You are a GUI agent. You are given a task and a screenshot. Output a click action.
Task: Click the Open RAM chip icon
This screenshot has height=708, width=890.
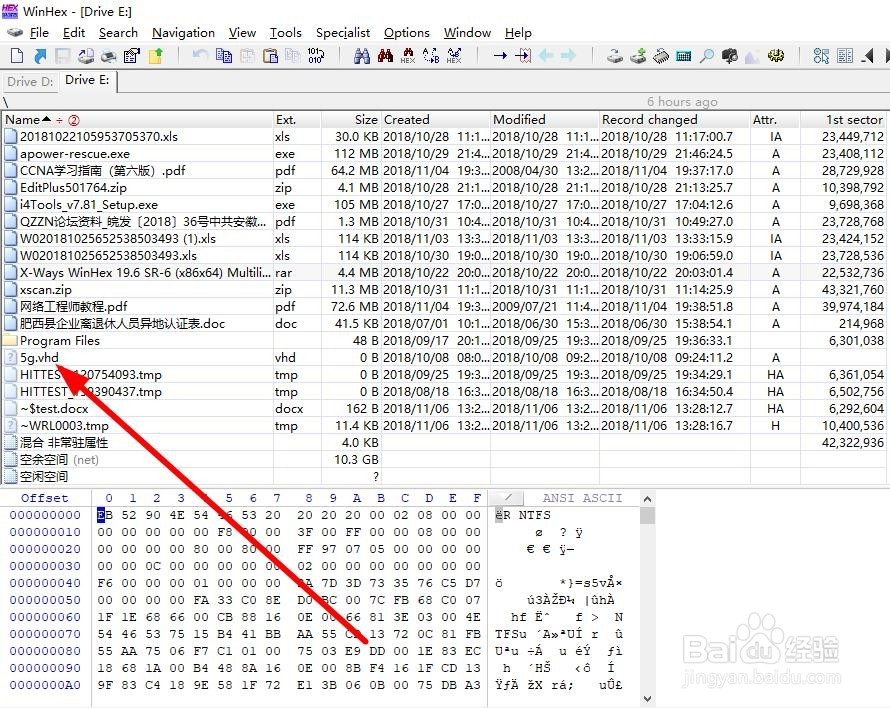tap(661, 56)
